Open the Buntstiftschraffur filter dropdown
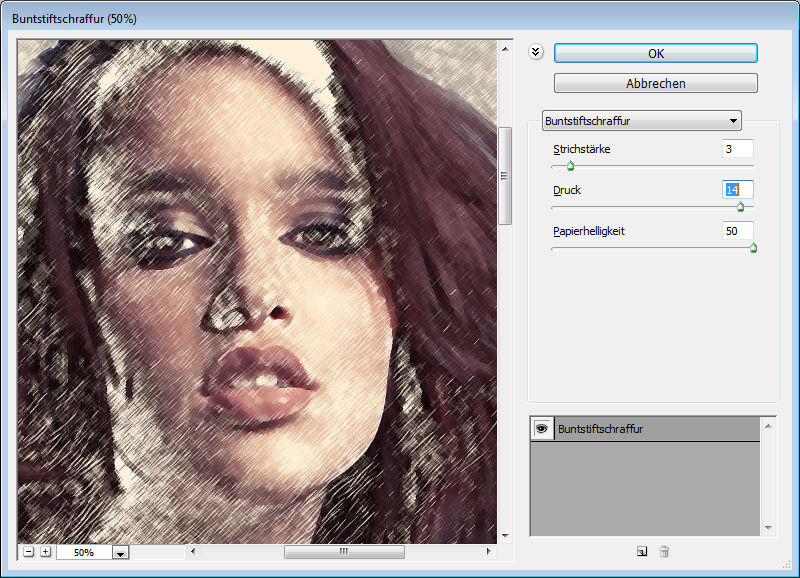Image resolution: width=800 pixels, height=578 pixels. coord(641,121)
